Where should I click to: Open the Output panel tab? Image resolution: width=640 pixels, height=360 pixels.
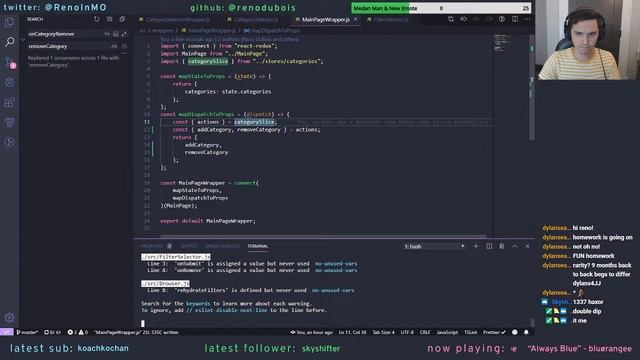(189, 246)
